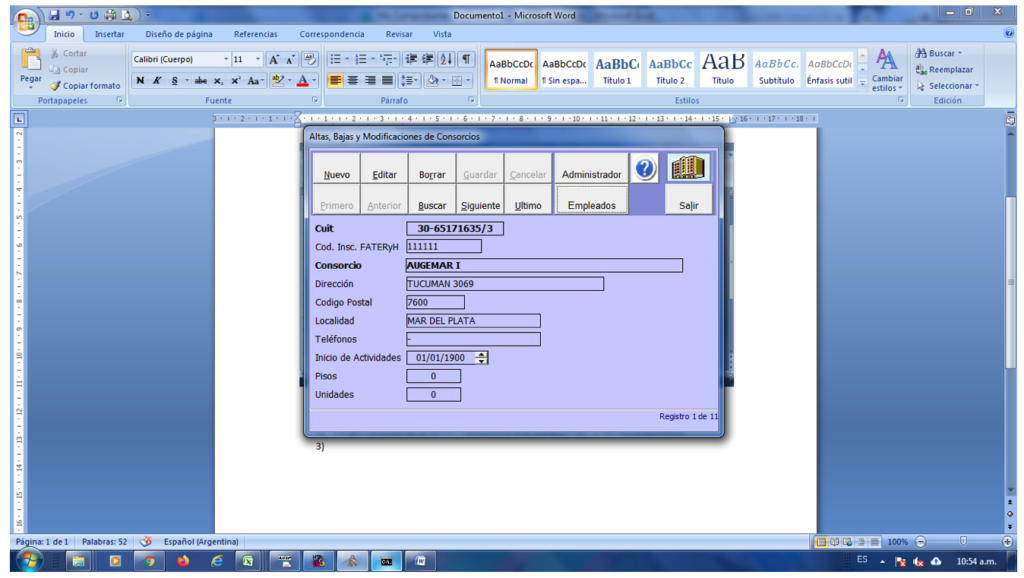Toggle show paragraph marks (¶) button
Image resolution: width=1024 pixels, height=578 pixels.
(466, 59)
